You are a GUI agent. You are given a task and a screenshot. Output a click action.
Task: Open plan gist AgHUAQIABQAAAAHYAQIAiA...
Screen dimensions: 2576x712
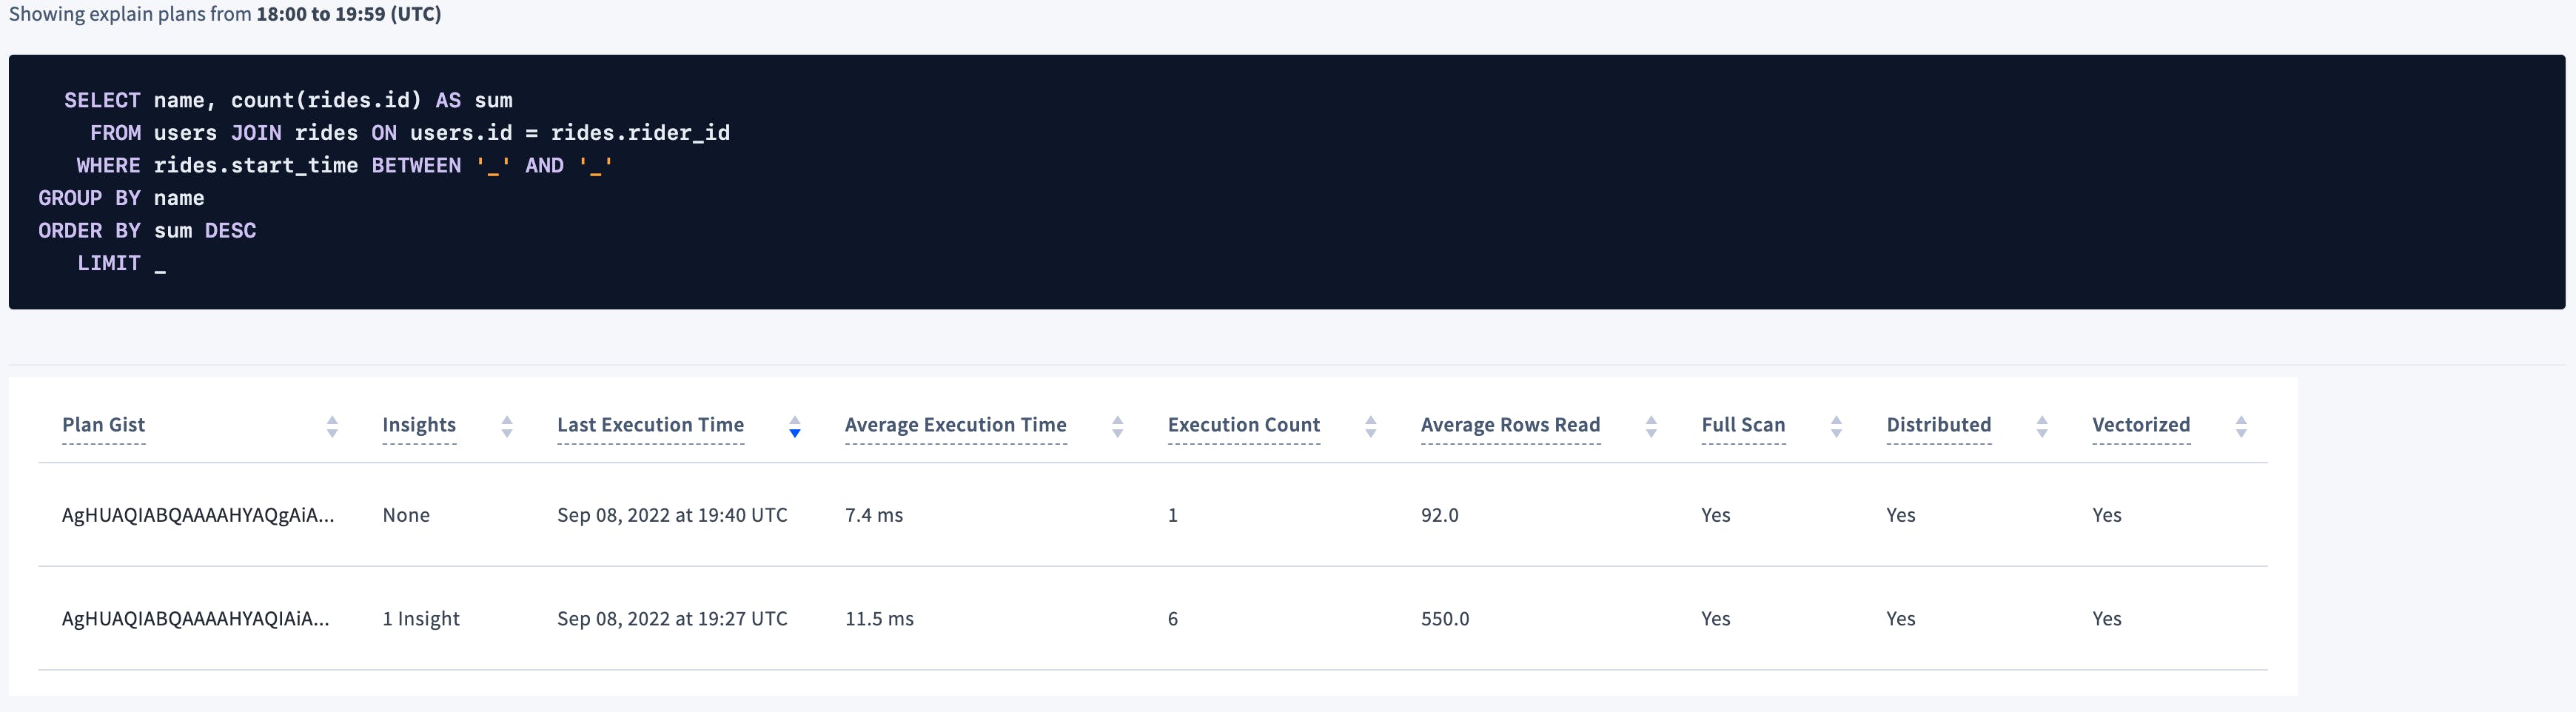(195, 619)
